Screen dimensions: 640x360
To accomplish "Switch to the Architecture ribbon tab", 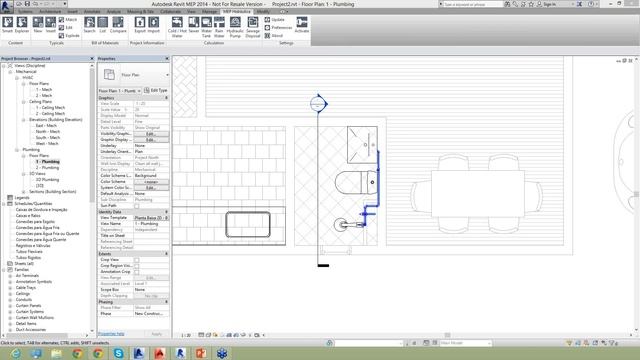I will [x=50, y=11].
